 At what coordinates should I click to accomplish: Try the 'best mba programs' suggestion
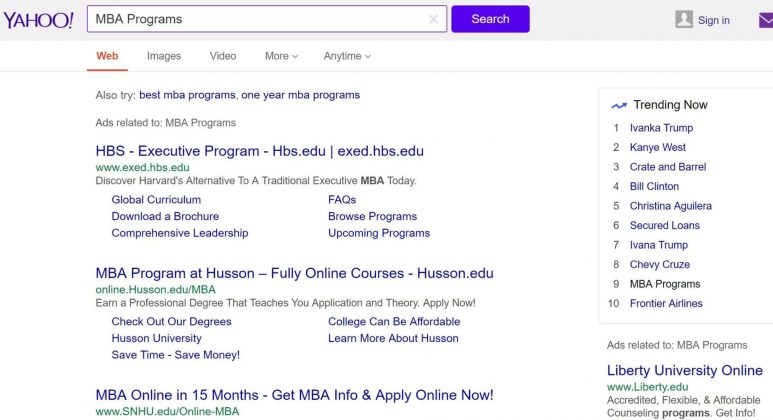coord(187,95)
